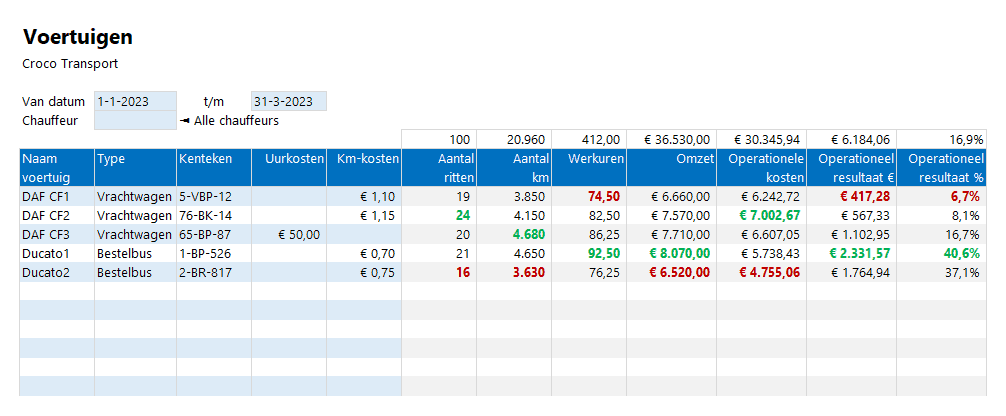Select the DAF CF1 vehicle name cell

click(56, 196)
